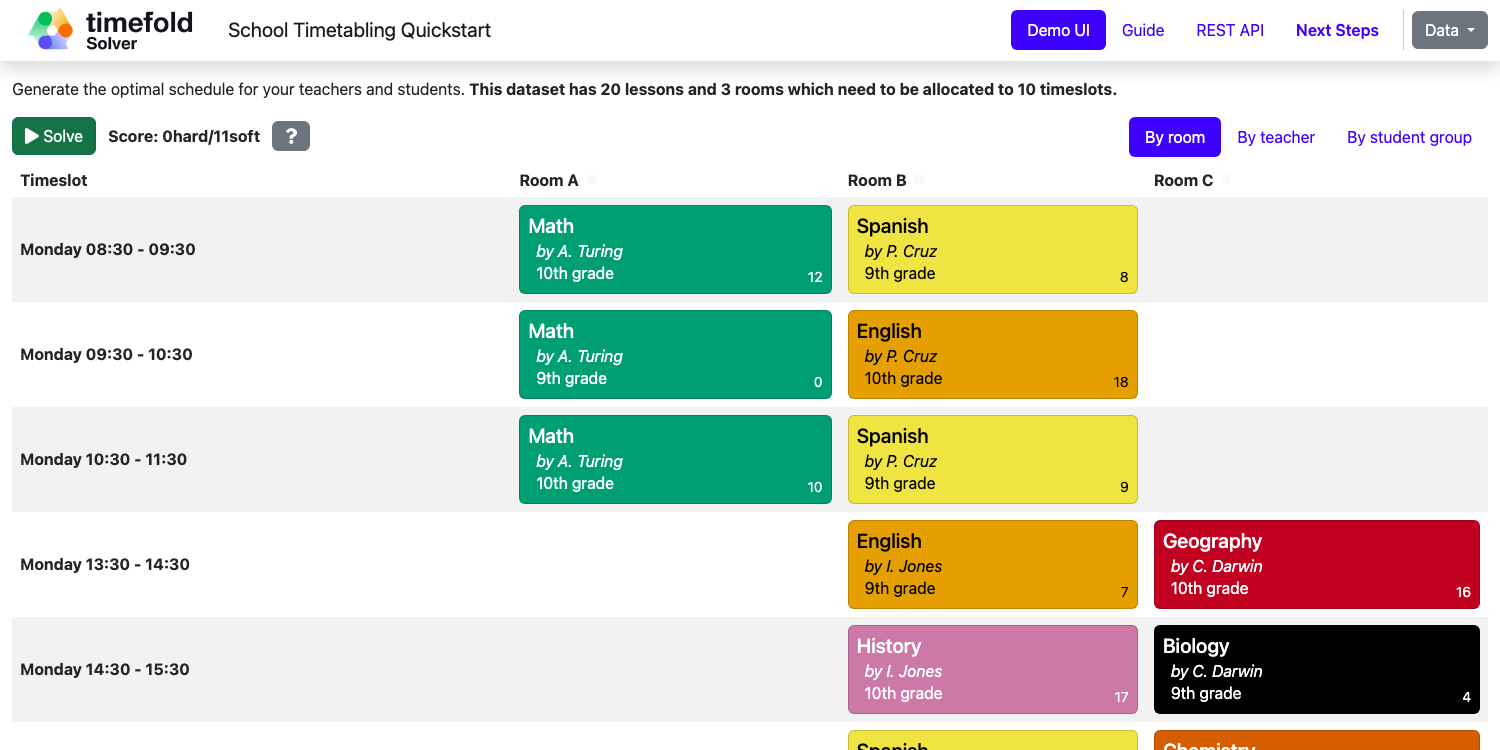This screenshot has width=1500, height=750.
Task: Click the faint icon beside Room B header
Action: pyautogui.click(x=919, y=180)
